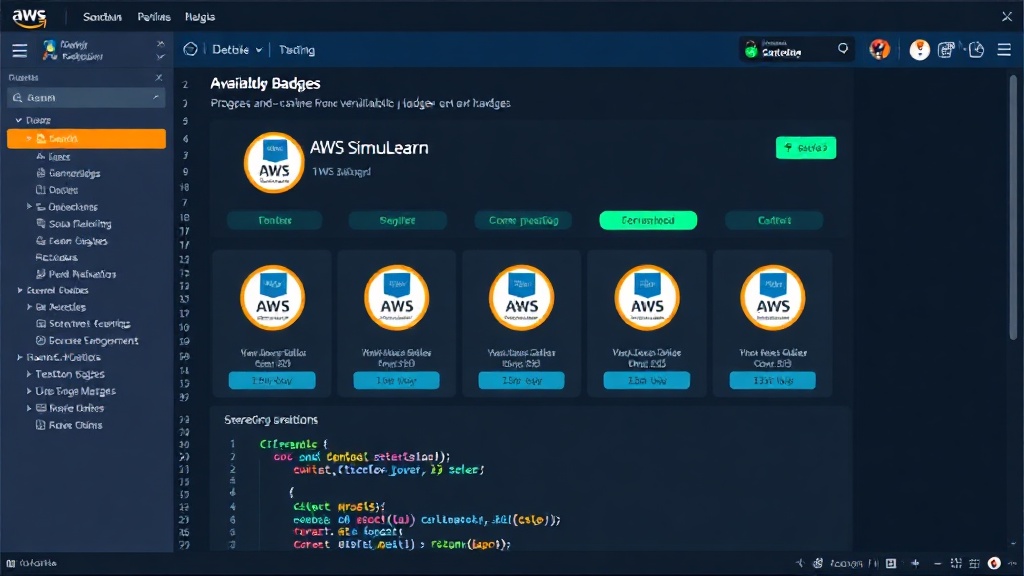
Task: Select the Sagifee filter tab
Action: click(x=397, y=220)
